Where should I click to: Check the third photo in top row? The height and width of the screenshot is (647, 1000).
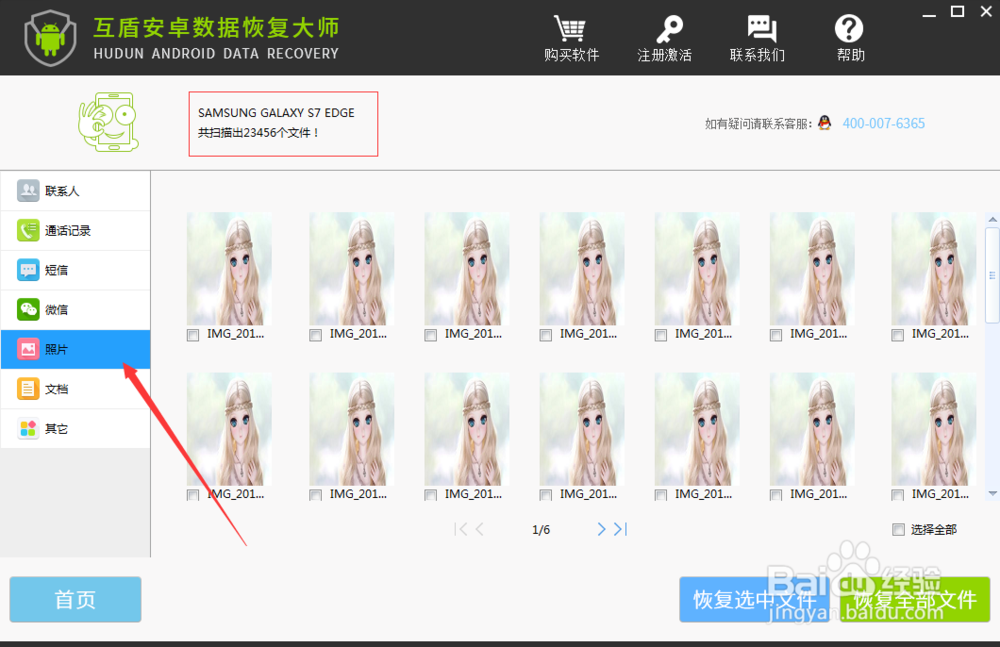pyautogui.click(x=430, y=335)
